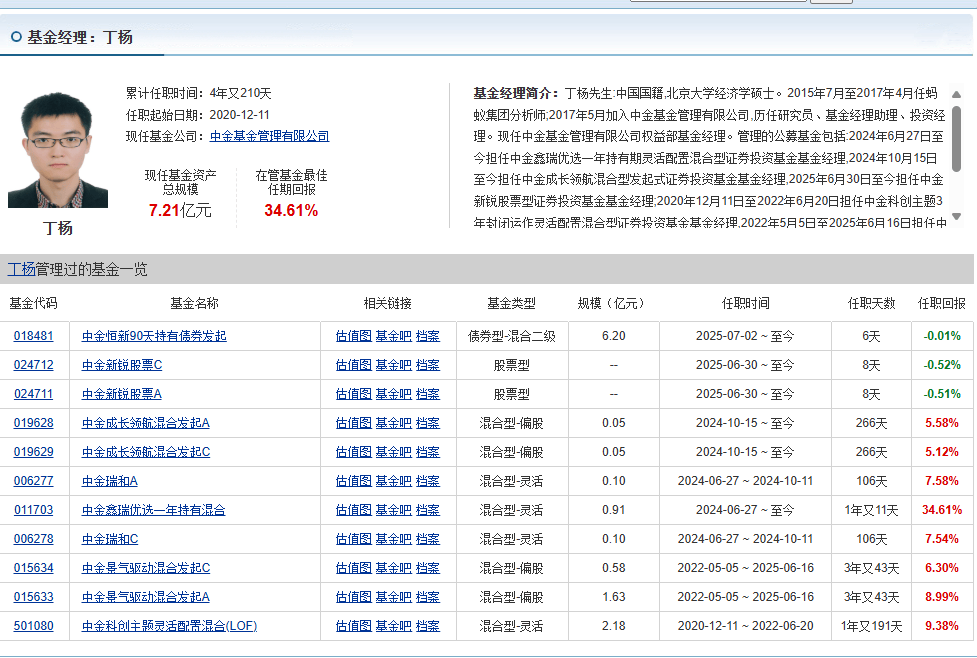
Task: Click the 基金代码 column header
Action: tap(34, 303)
